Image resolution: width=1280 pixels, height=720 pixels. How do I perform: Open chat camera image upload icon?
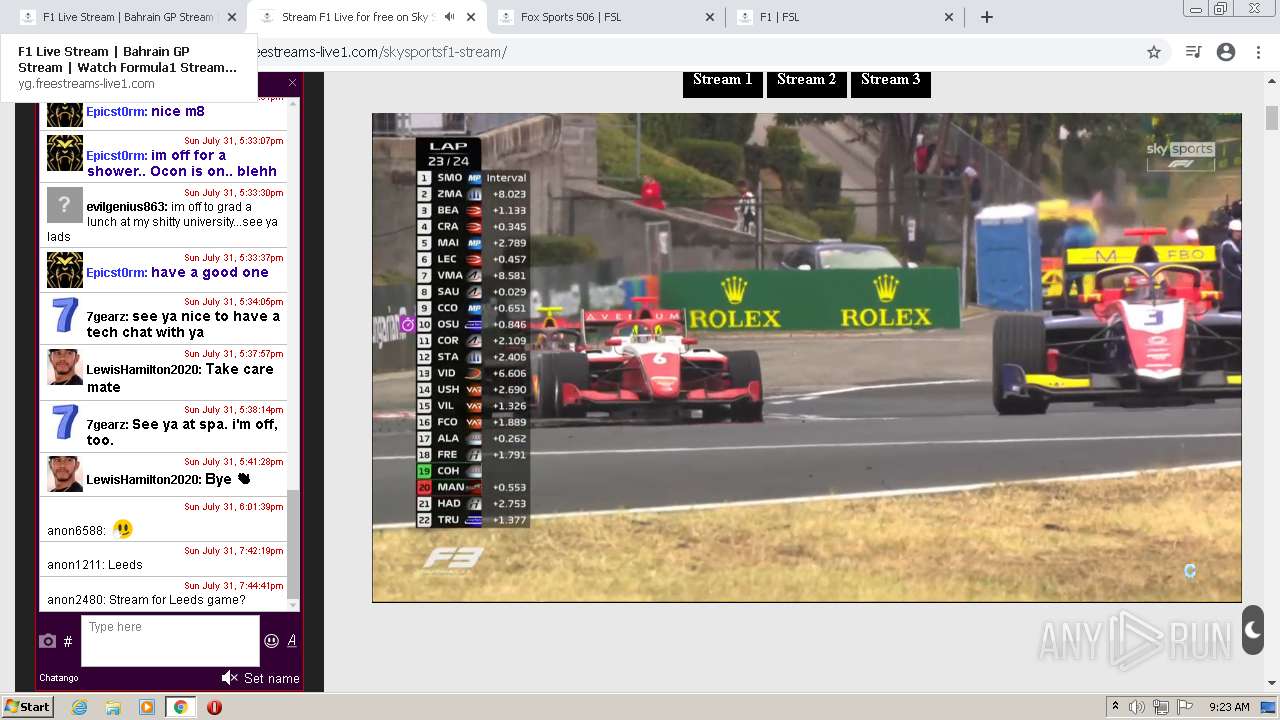(47, 641)
